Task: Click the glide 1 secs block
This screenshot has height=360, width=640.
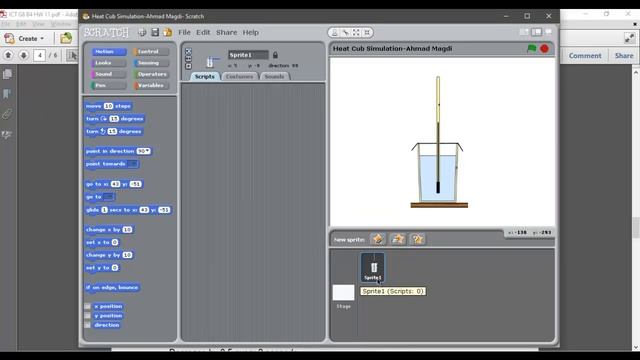Action: [x=128, y=210]
